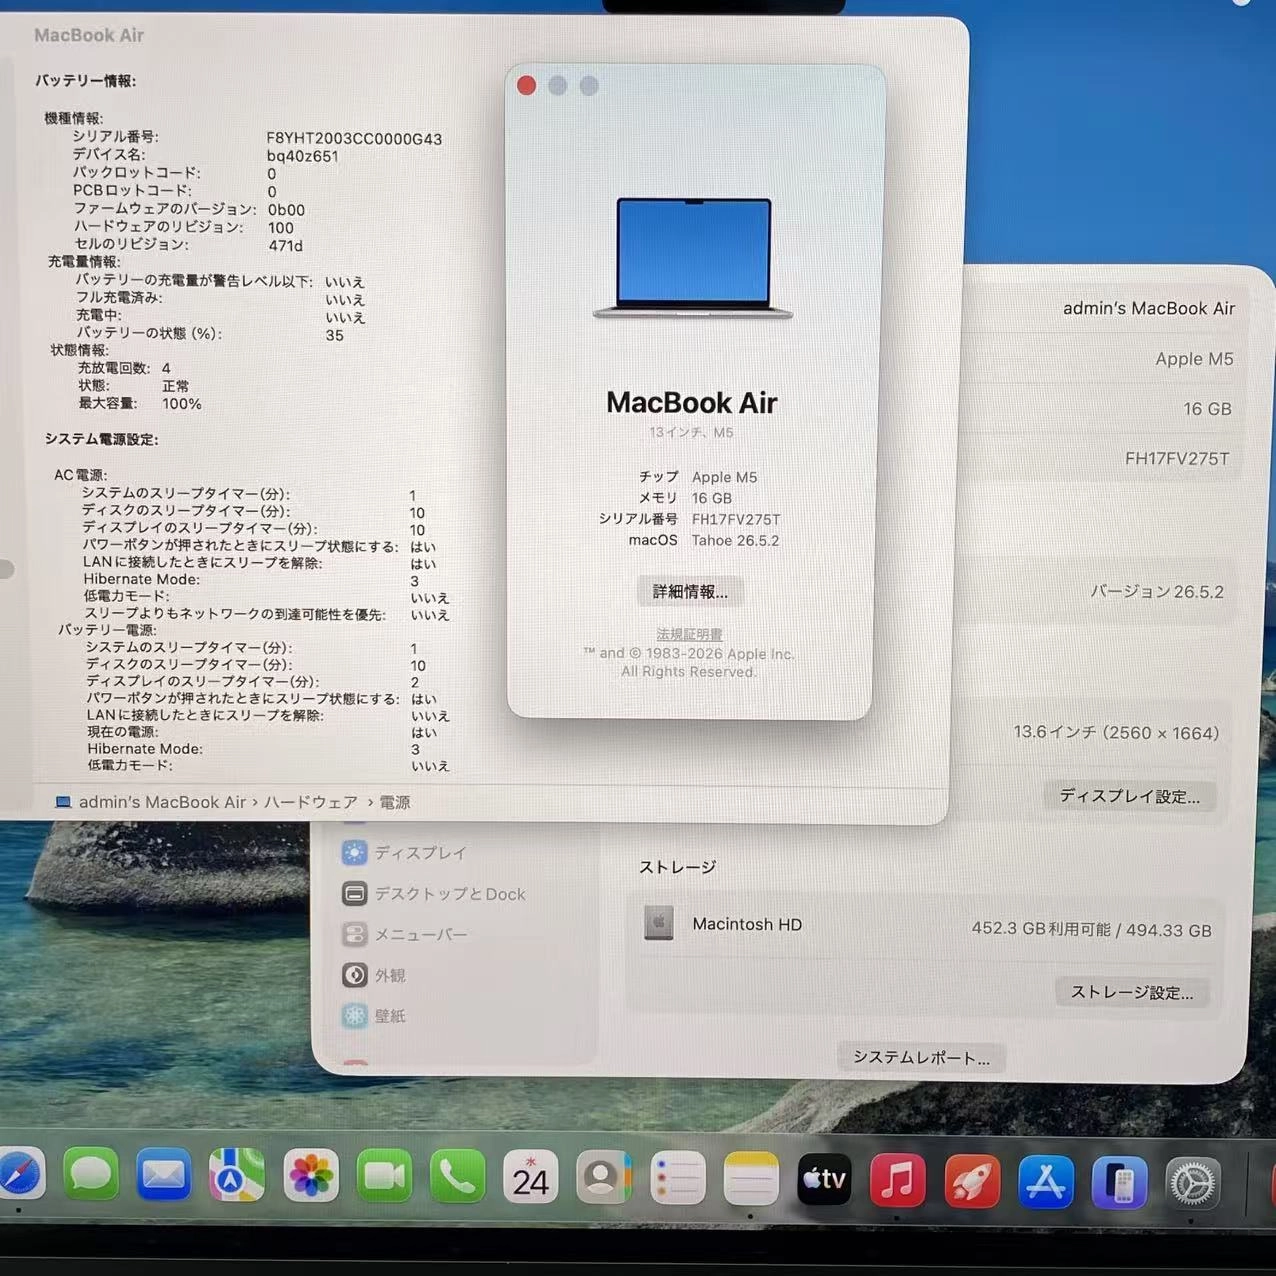Open Safari from the Dock
This screenshot has width=1276, height=1276.
point(20,1175)
